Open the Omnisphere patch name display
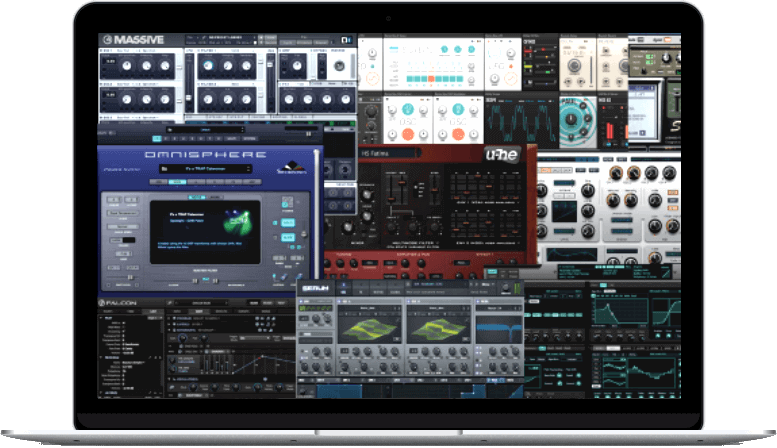Screen dimensions: 777x448 coord(206,169)
